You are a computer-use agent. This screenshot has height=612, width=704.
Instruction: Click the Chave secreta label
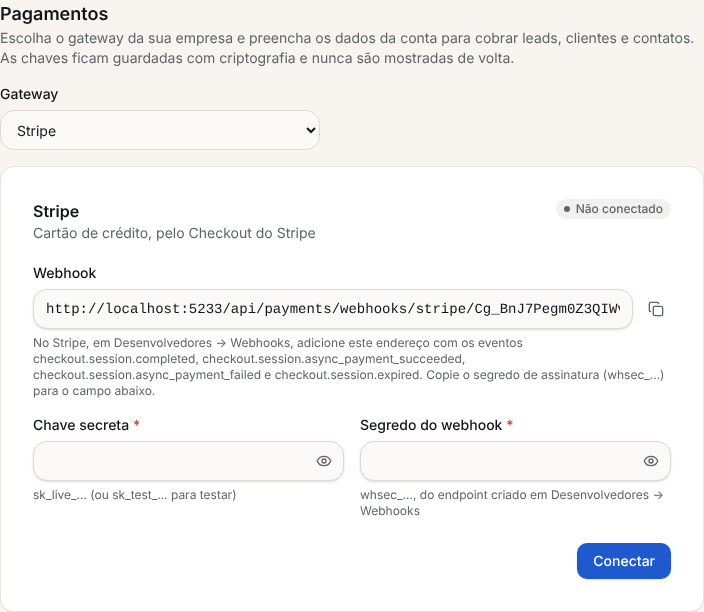click(x=81, y=425)
